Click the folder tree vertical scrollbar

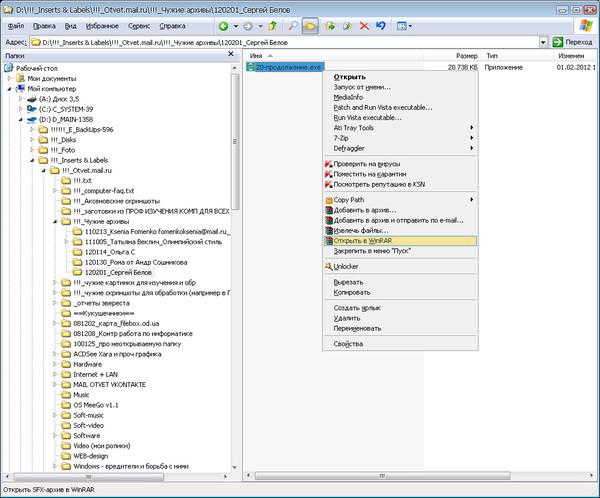235,141
